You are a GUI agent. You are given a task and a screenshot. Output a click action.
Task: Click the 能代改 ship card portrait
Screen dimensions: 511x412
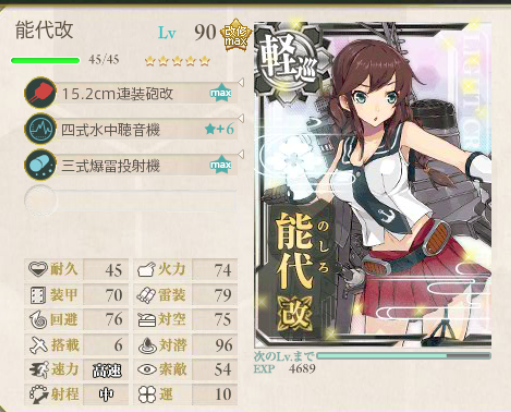pyautogui.click(x=373, y=185)
